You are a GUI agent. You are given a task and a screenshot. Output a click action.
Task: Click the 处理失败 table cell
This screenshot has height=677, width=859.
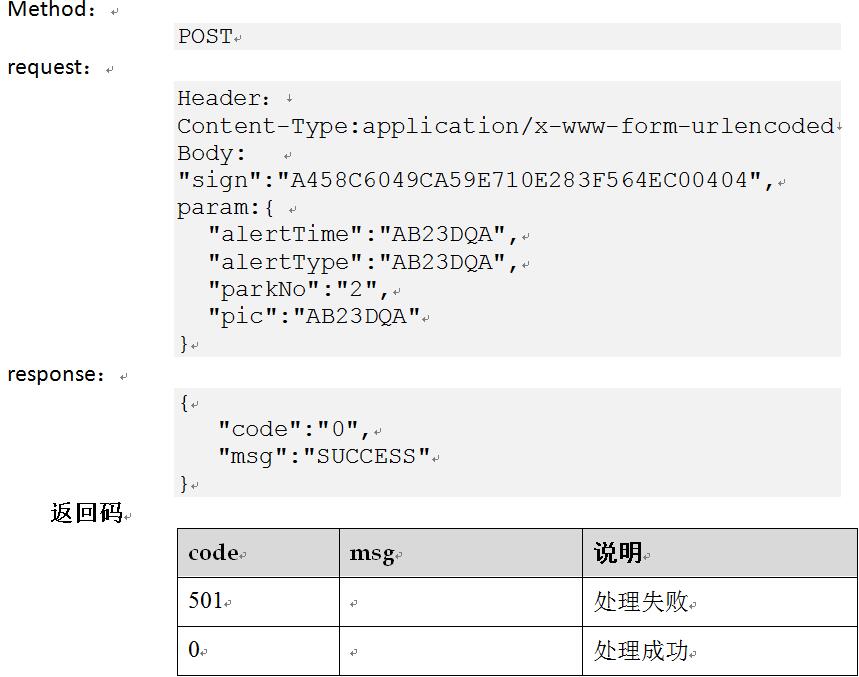point(719,602)
